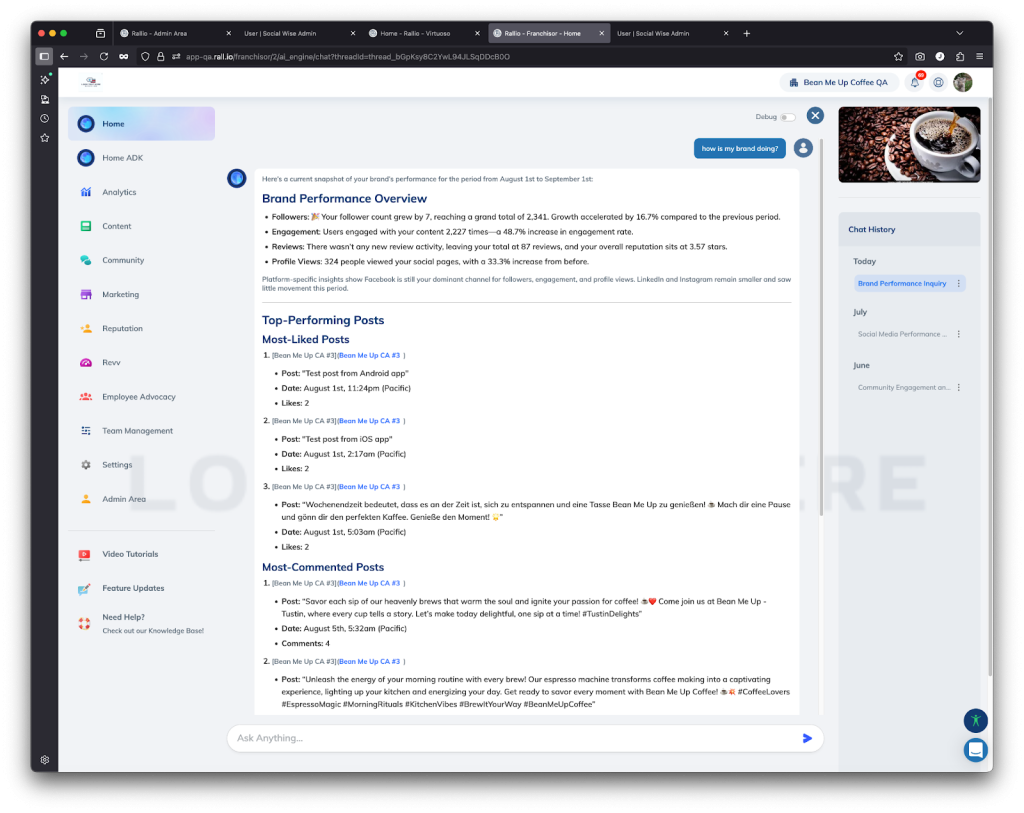Open the Community Engagement chat menu
This screenshot has width=1024, height=813.
(x=957, y=387)
